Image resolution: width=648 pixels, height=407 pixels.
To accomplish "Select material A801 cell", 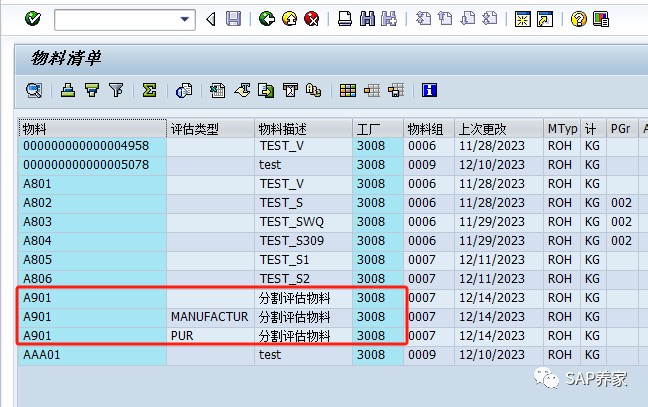I will 92,184.
